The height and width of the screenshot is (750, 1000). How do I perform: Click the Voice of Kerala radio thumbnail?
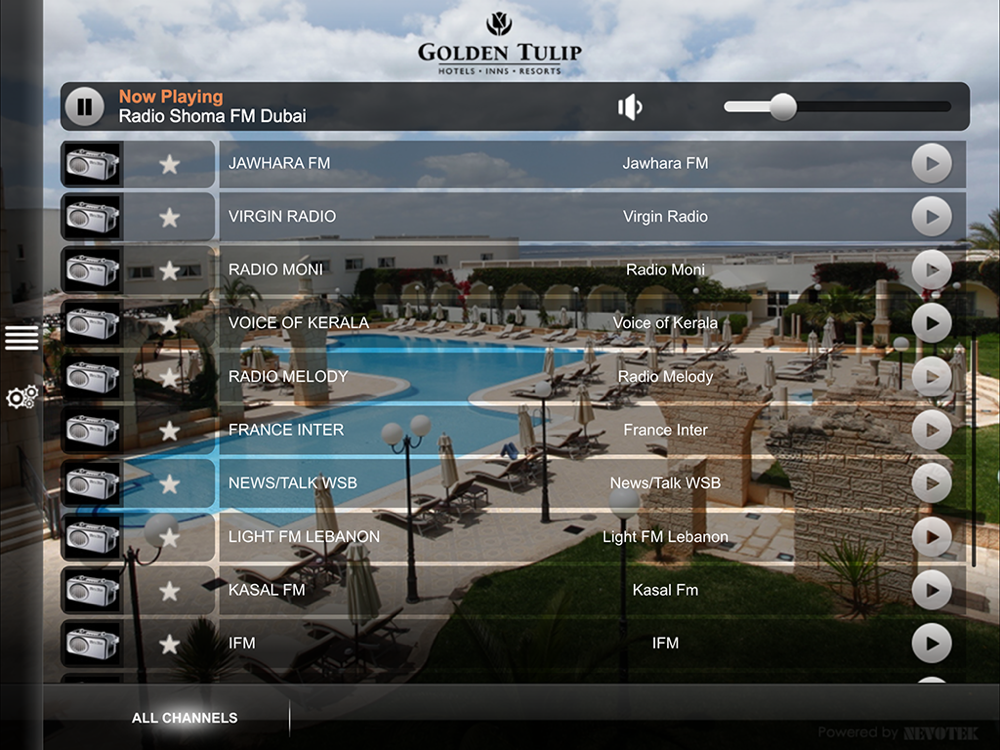click(x=92, y=323)
